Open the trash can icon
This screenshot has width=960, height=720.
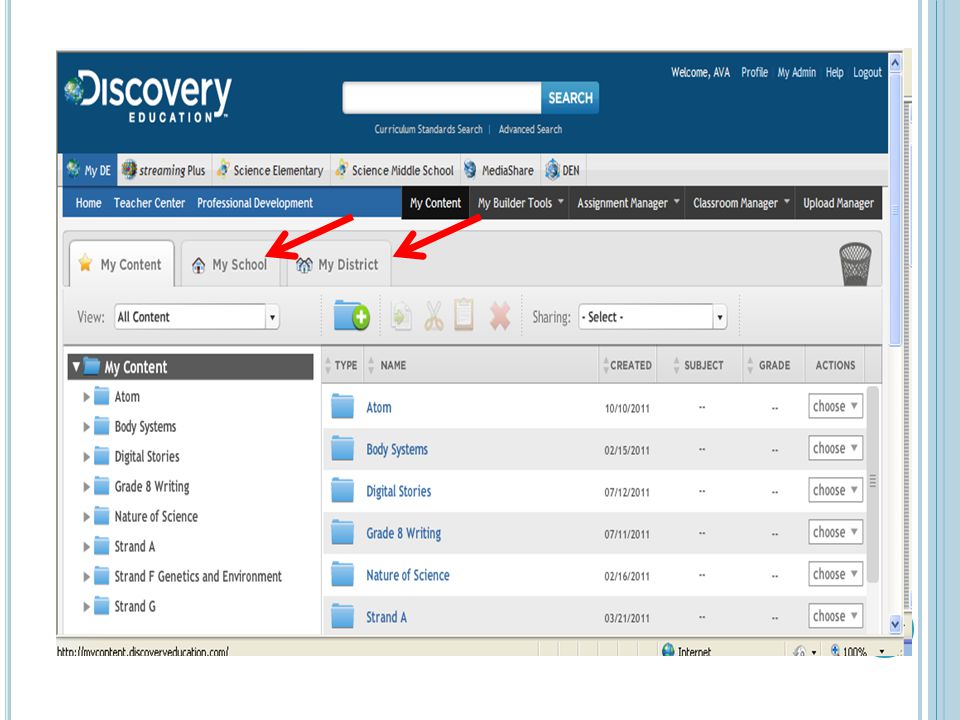855,264
